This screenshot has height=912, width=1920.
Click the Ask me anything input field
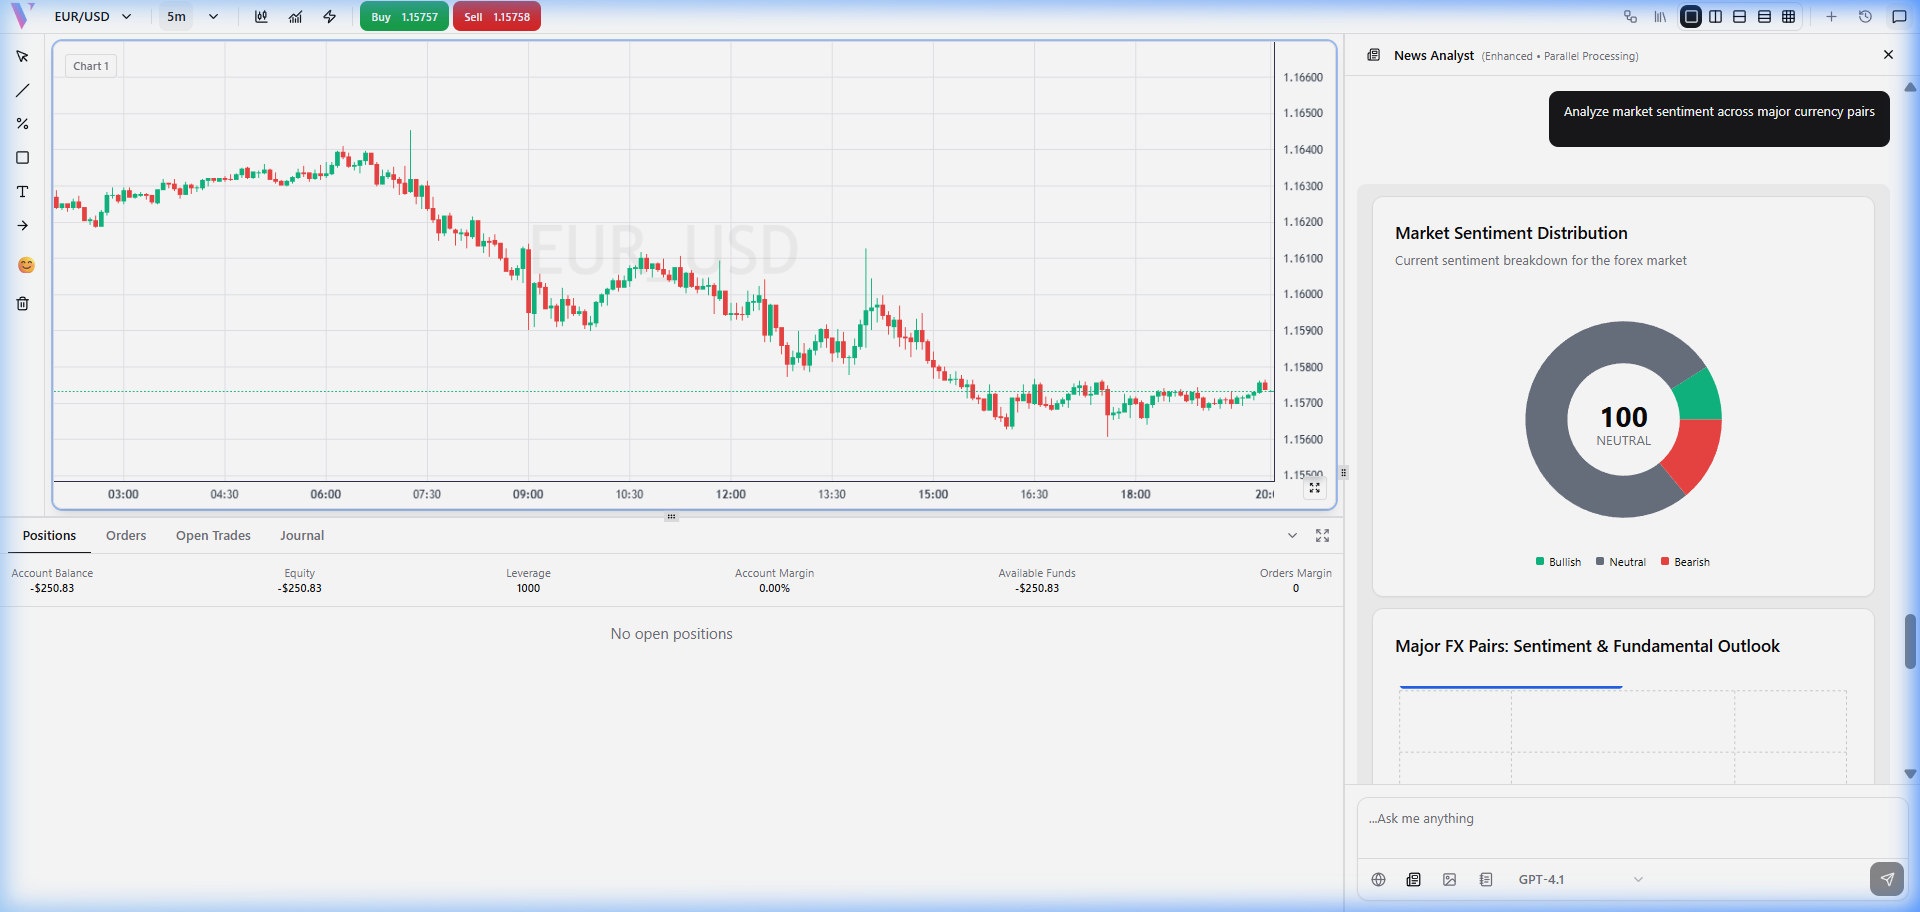(x=1620, y=819)
